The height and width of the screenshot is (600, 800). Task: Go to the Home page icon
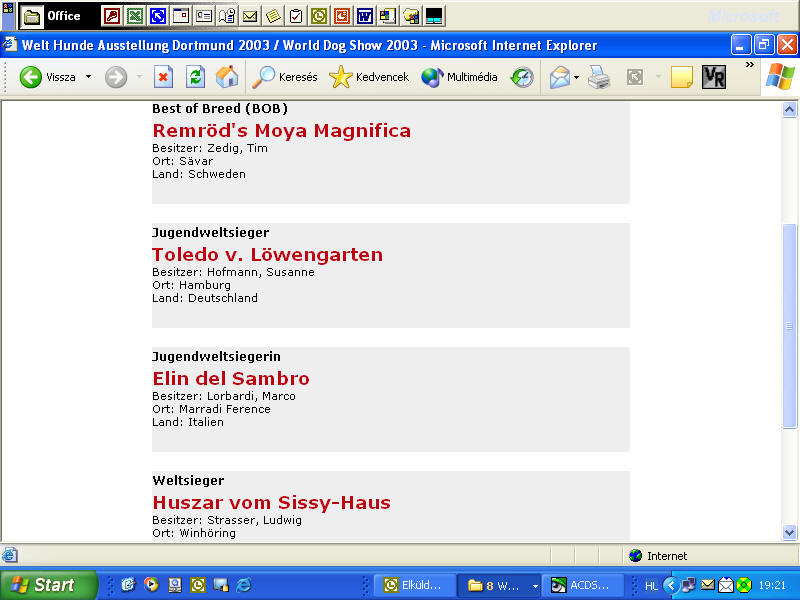(x=227, y=77)
